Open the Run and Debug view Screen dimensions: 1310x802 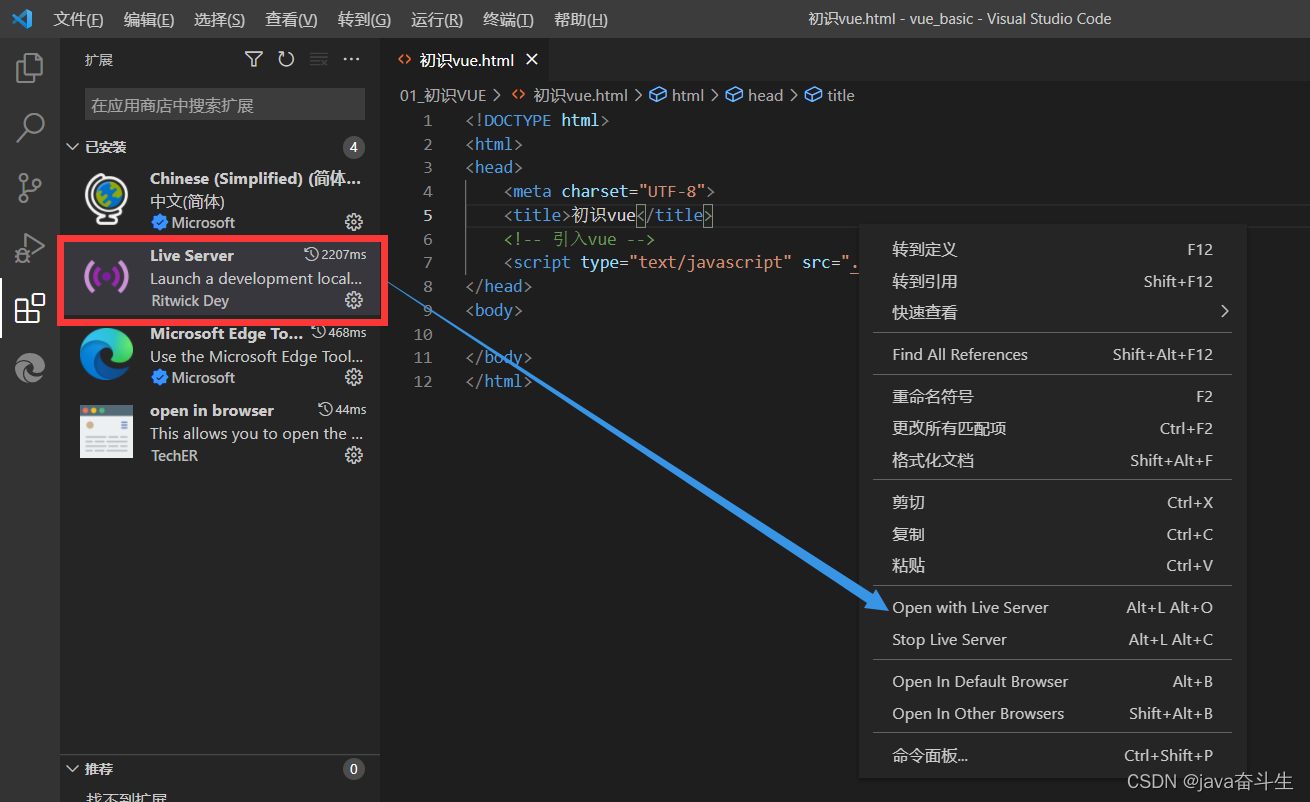point(30,247)
